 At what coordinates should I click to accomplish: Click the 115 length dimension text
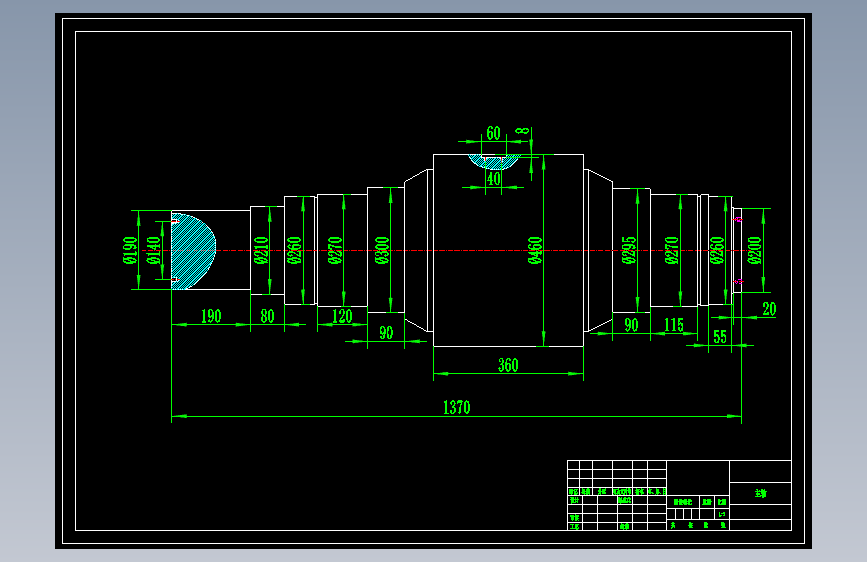pyautogui.click(x=673, y=325)
